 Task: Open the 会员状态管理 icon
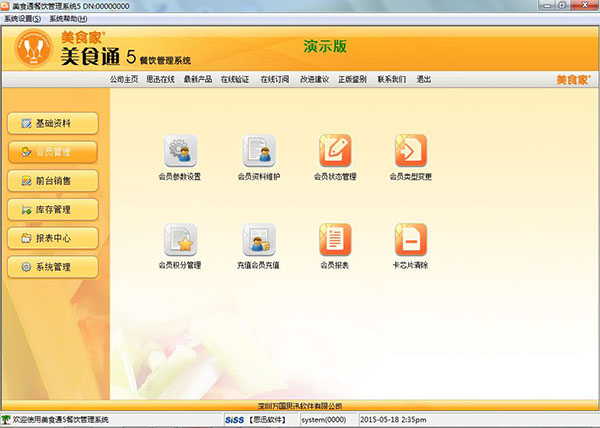tap(335, 150)
